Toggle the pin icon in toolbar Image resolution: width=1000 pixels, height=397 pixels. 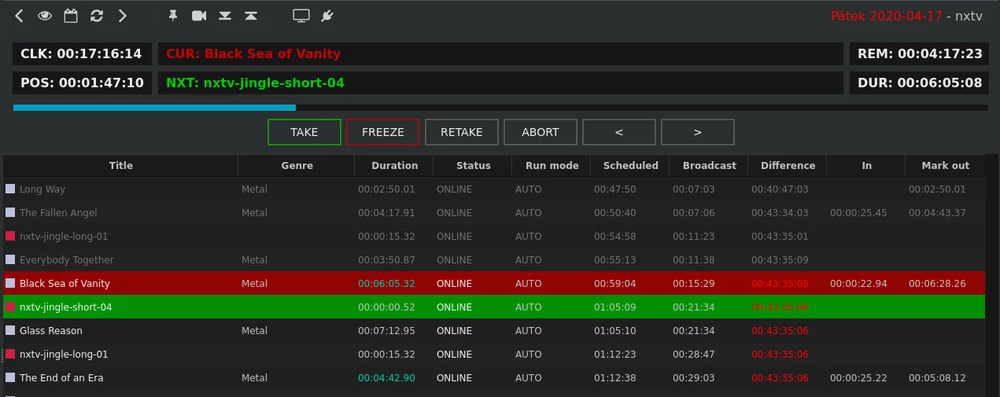coord(173,16)
